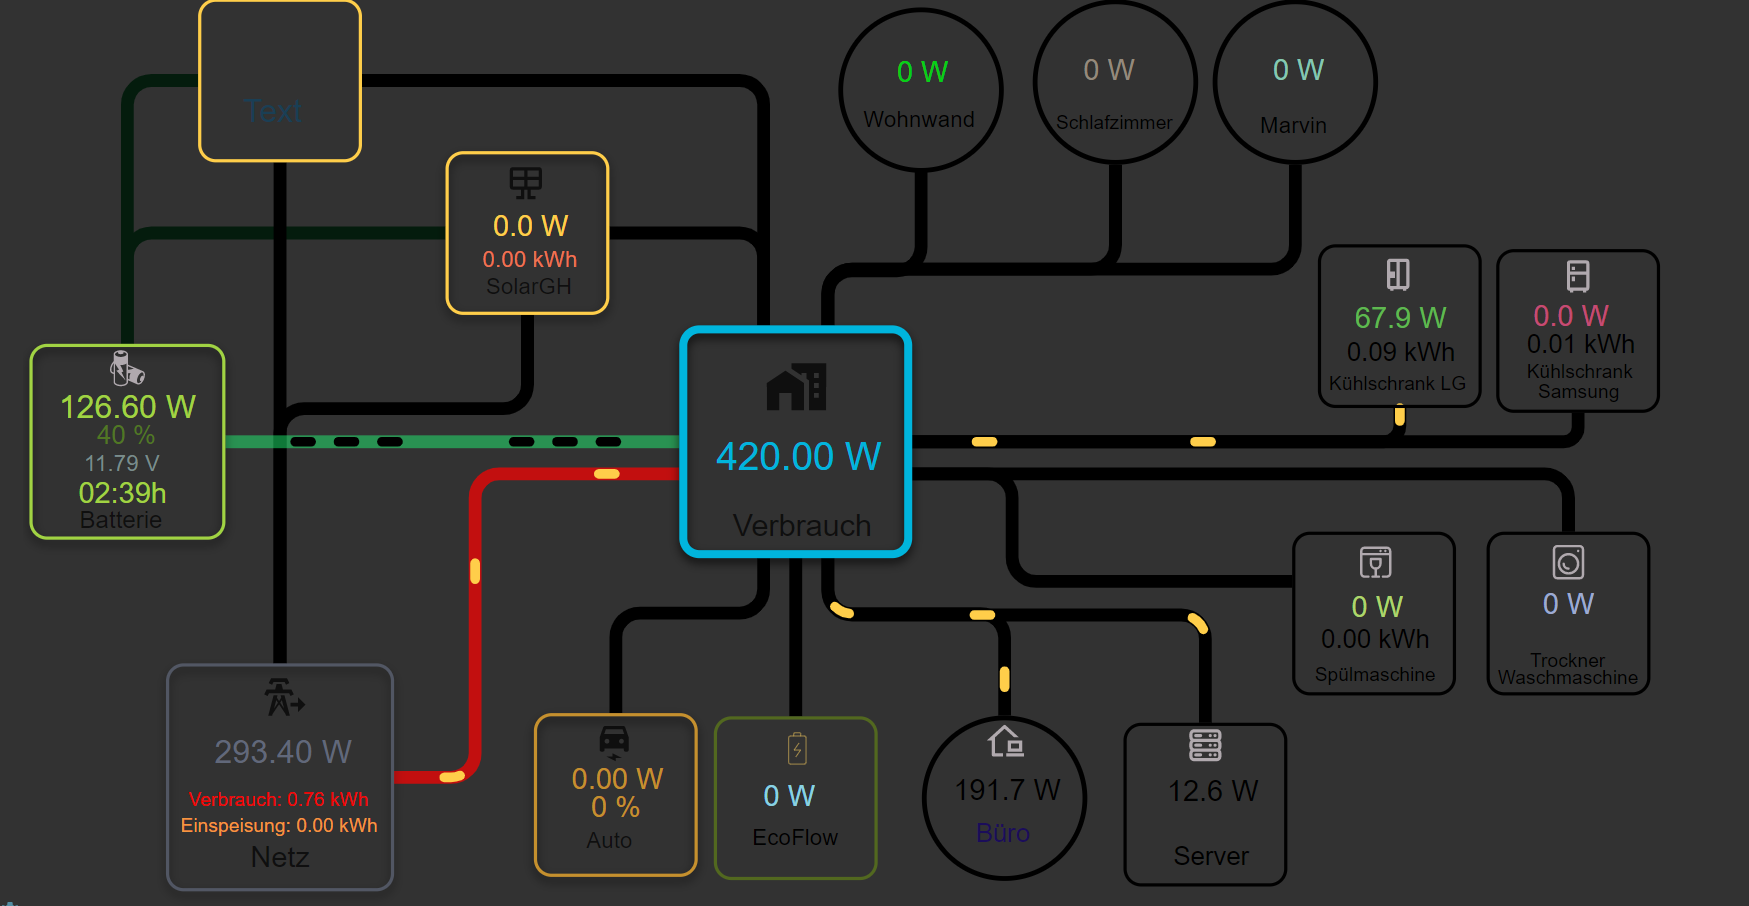Click the car icon in Auto card
Image resolution: width=1749 pixels, height=906 pixels.
click(614, 742)
